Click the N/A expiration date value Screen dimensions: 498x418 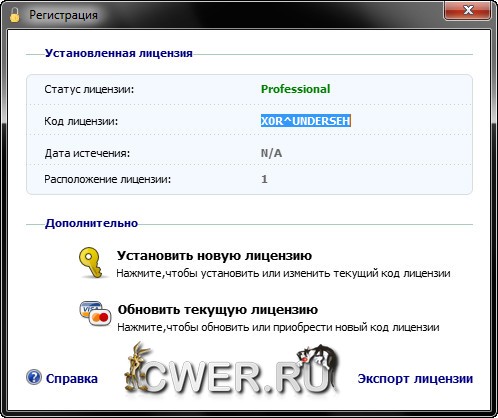coord(271,153)
